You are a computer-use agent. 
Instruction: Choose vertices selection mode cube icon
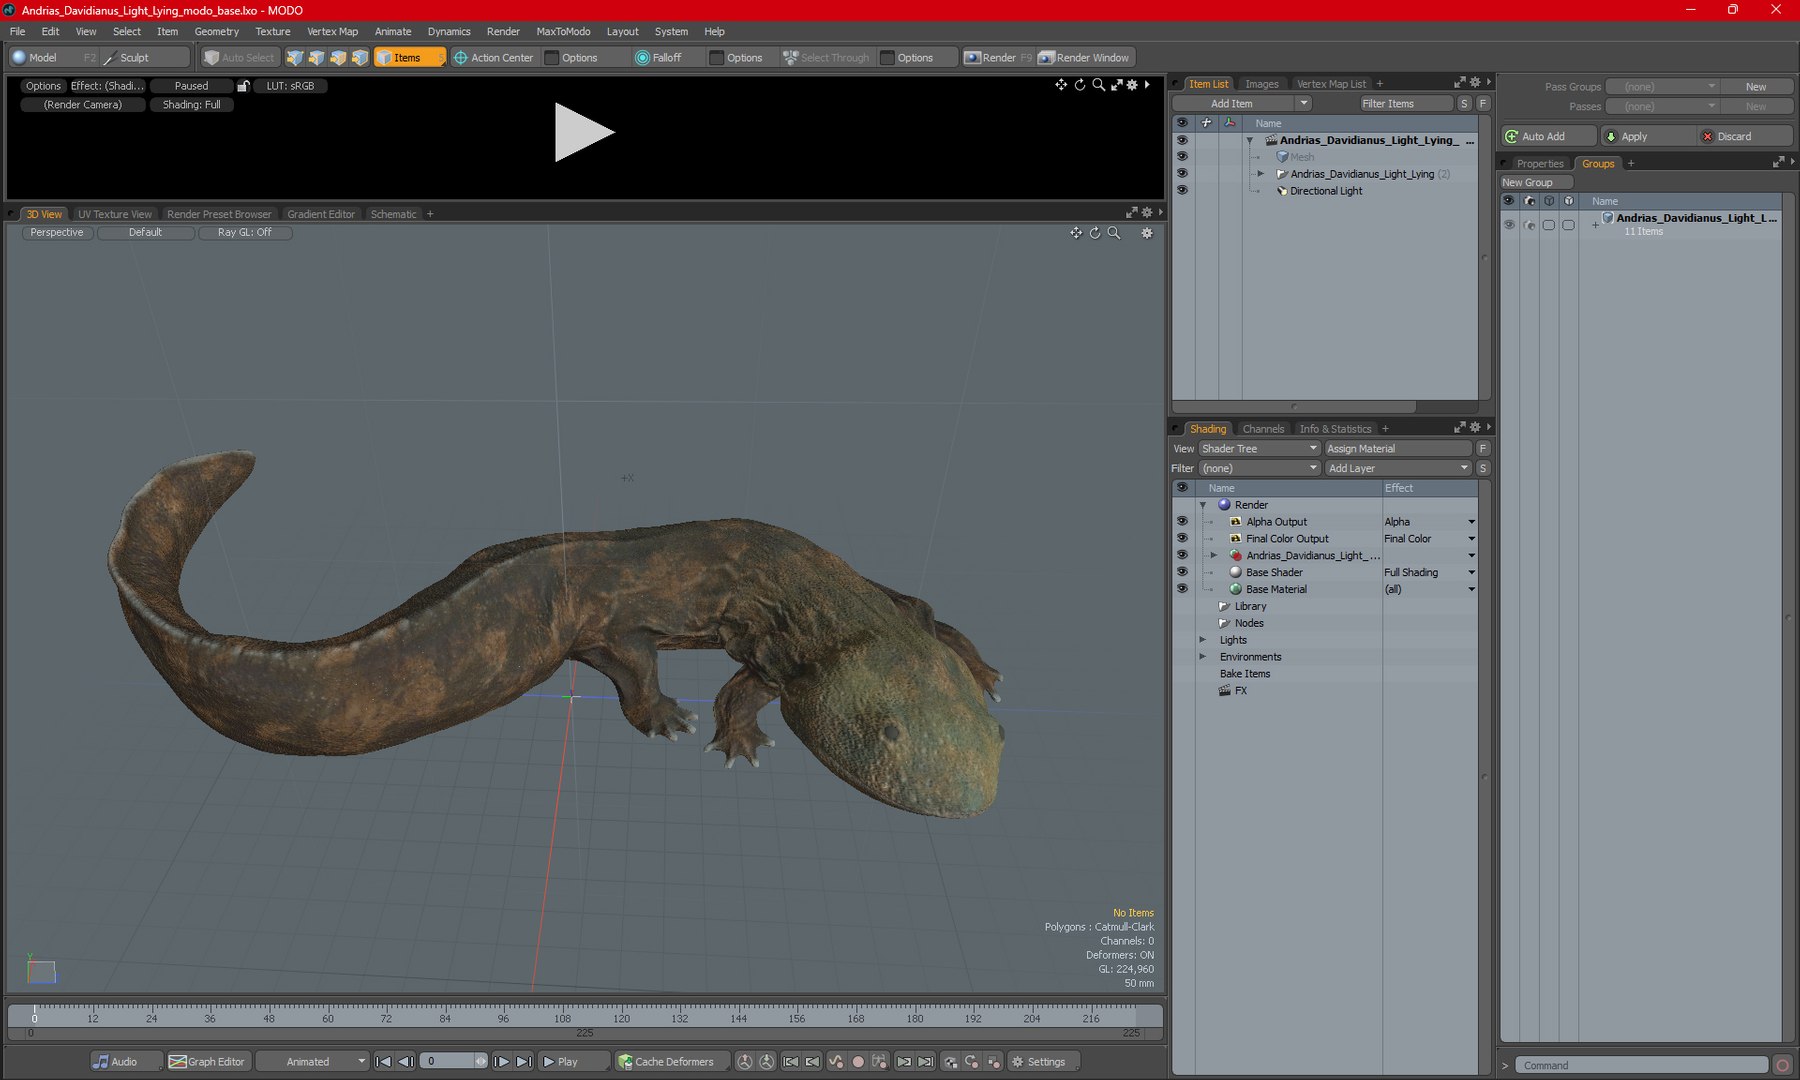tap(295, 58)
